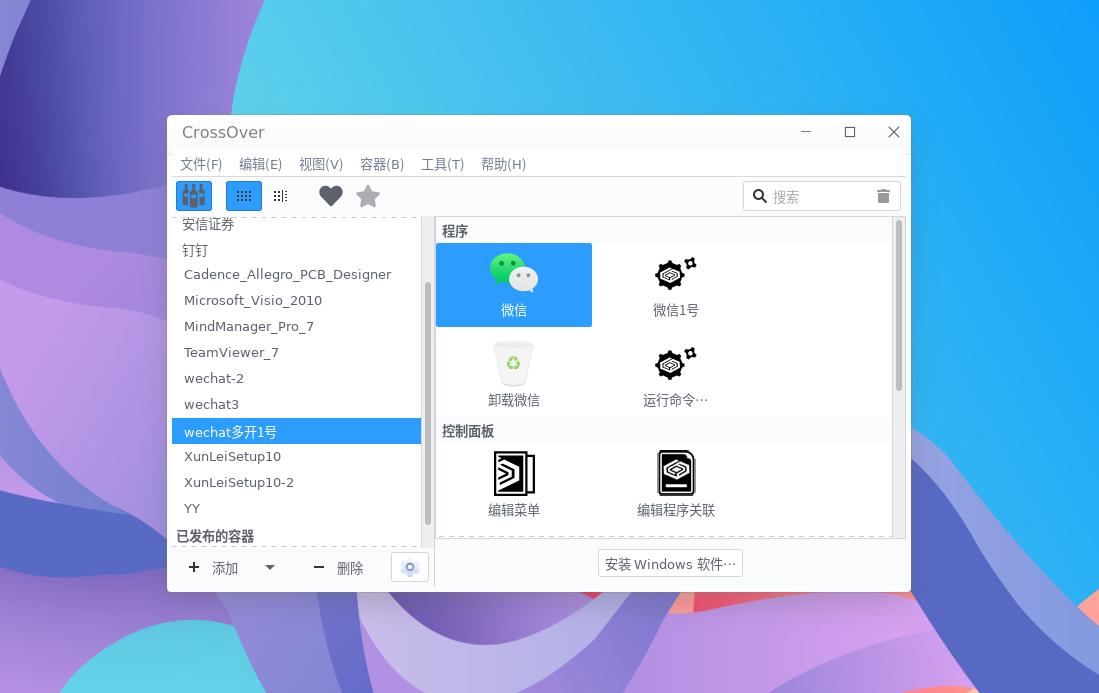Image resolution: width=1099 pixels, height=693 pixels.
Task: Clear search with the trash icon
Action: click(883, 195)
